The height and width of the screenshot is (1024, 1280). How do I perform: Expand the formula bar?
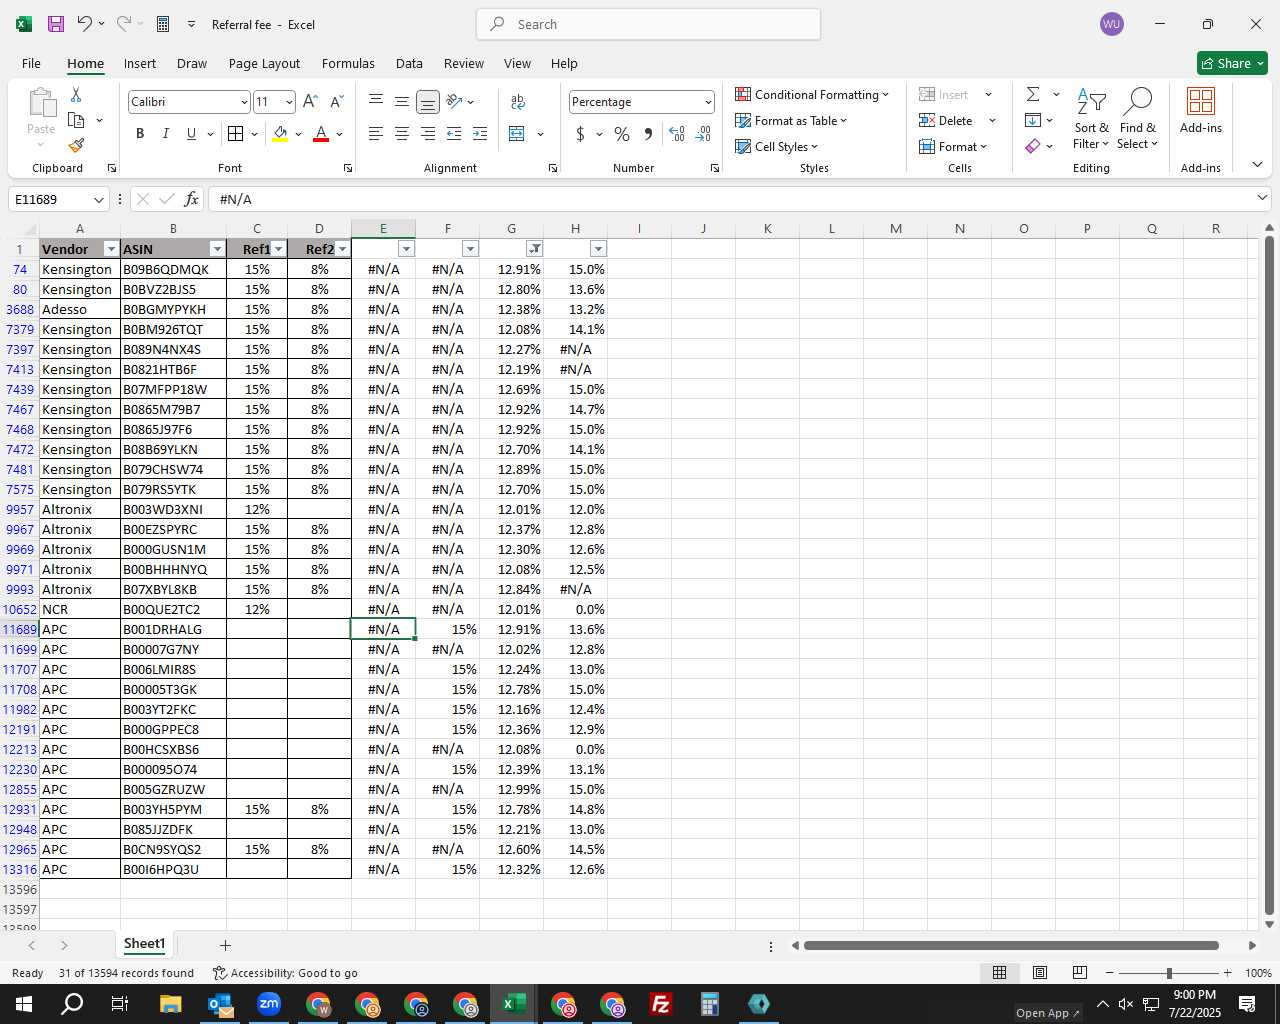pyautogui.click(x=1262, y=198)
